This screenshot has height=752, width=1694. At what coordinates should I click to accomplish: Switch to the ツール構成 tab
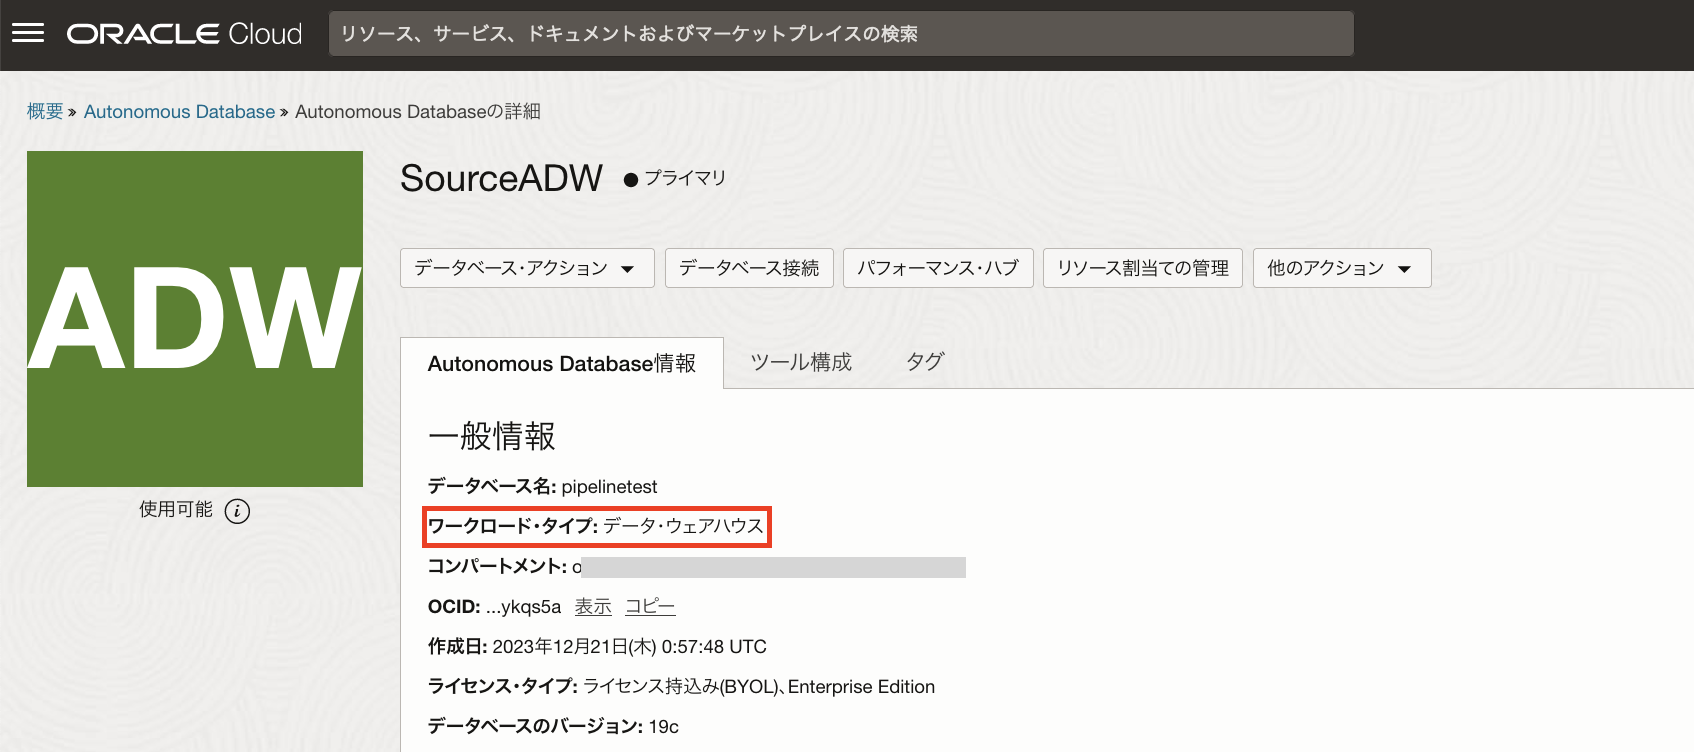coord(801,362)
